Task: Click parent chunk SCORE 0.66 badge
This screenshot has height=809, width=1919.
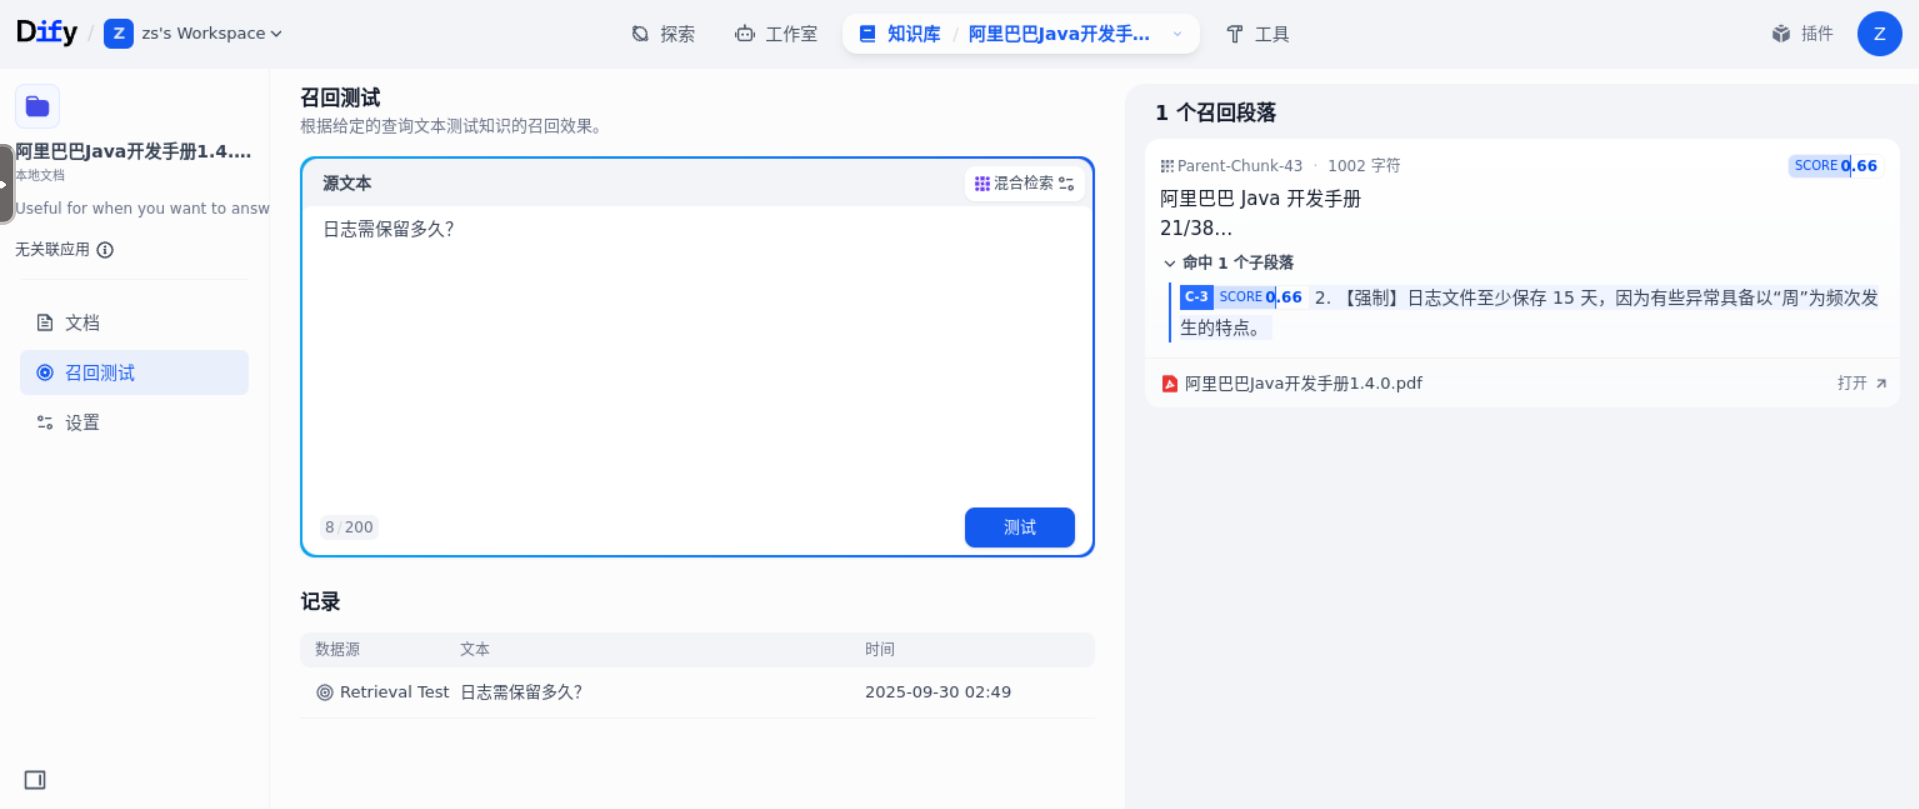Action: 1835,166
